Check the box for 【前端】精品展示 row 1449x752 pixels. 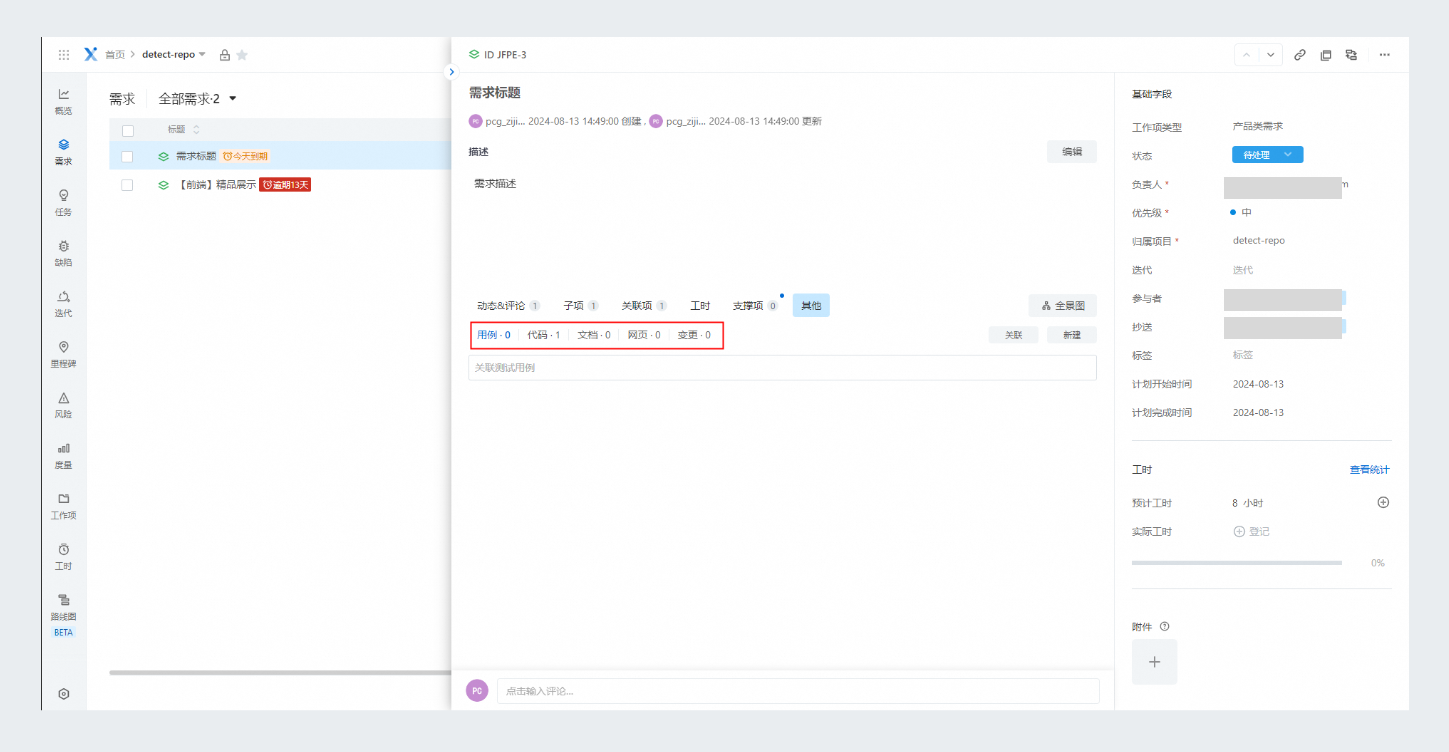pos(127,185)
